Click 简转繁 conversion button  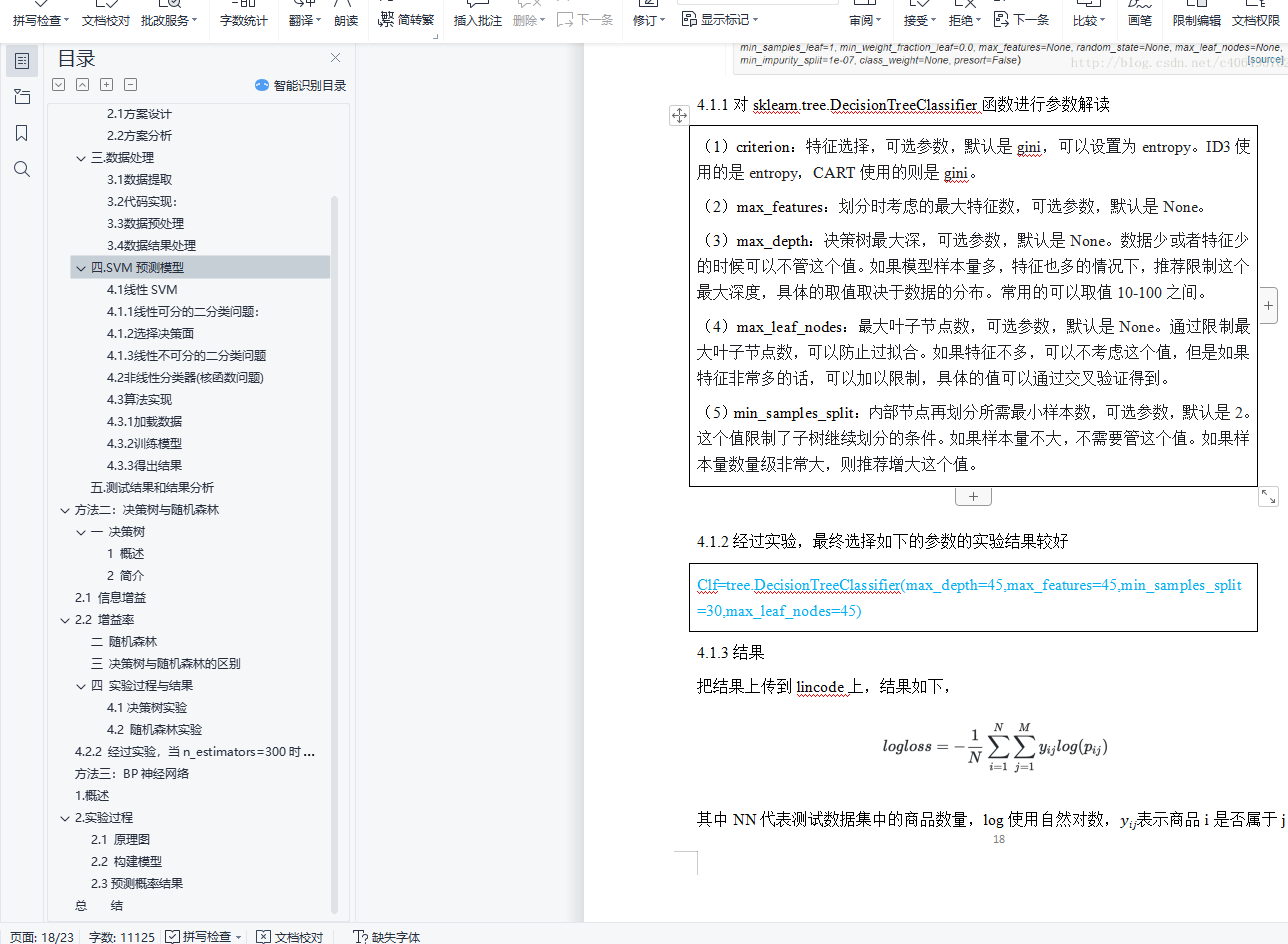coord(406,20)
